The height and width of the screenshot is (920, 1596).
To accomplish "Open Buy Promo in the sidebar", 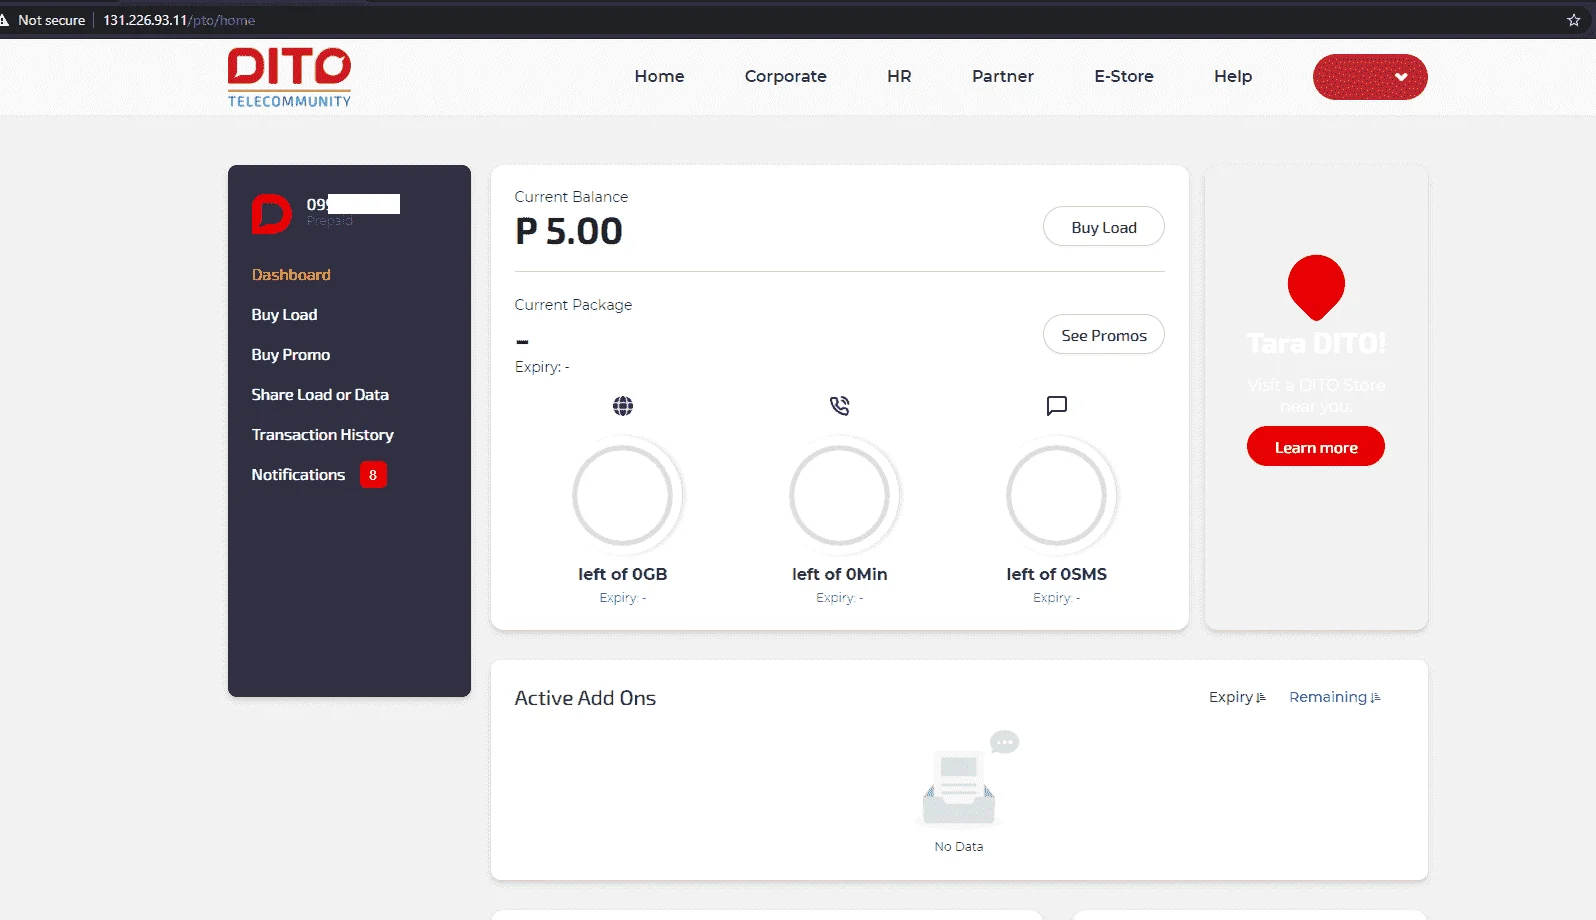I will (291, 355).
